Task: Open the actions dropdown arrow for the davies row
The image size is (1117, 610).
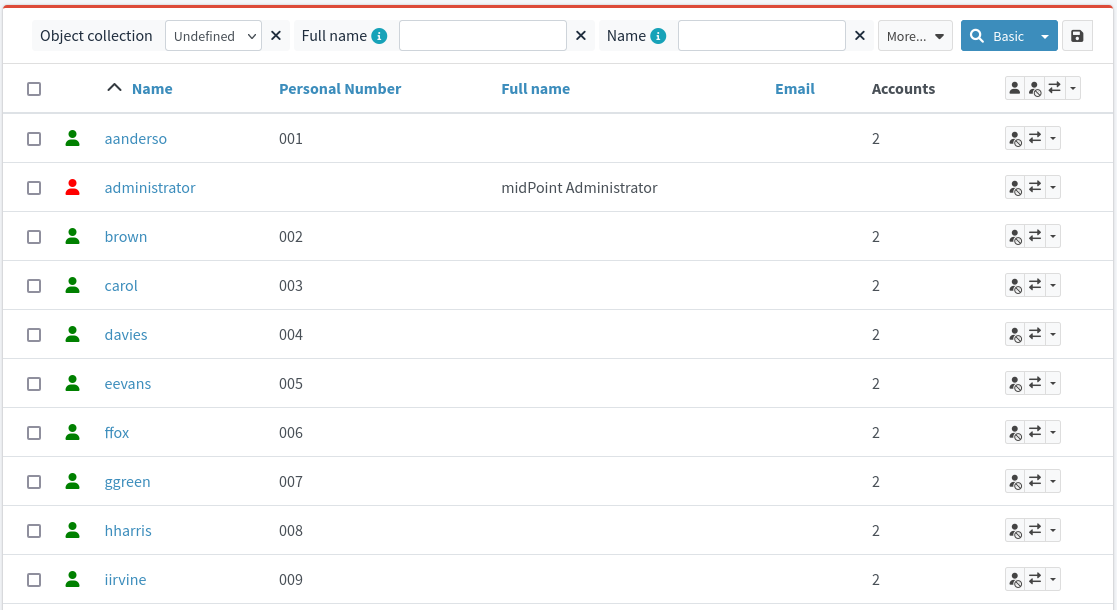Action: pyautogui.click(x=1053, y=335)
